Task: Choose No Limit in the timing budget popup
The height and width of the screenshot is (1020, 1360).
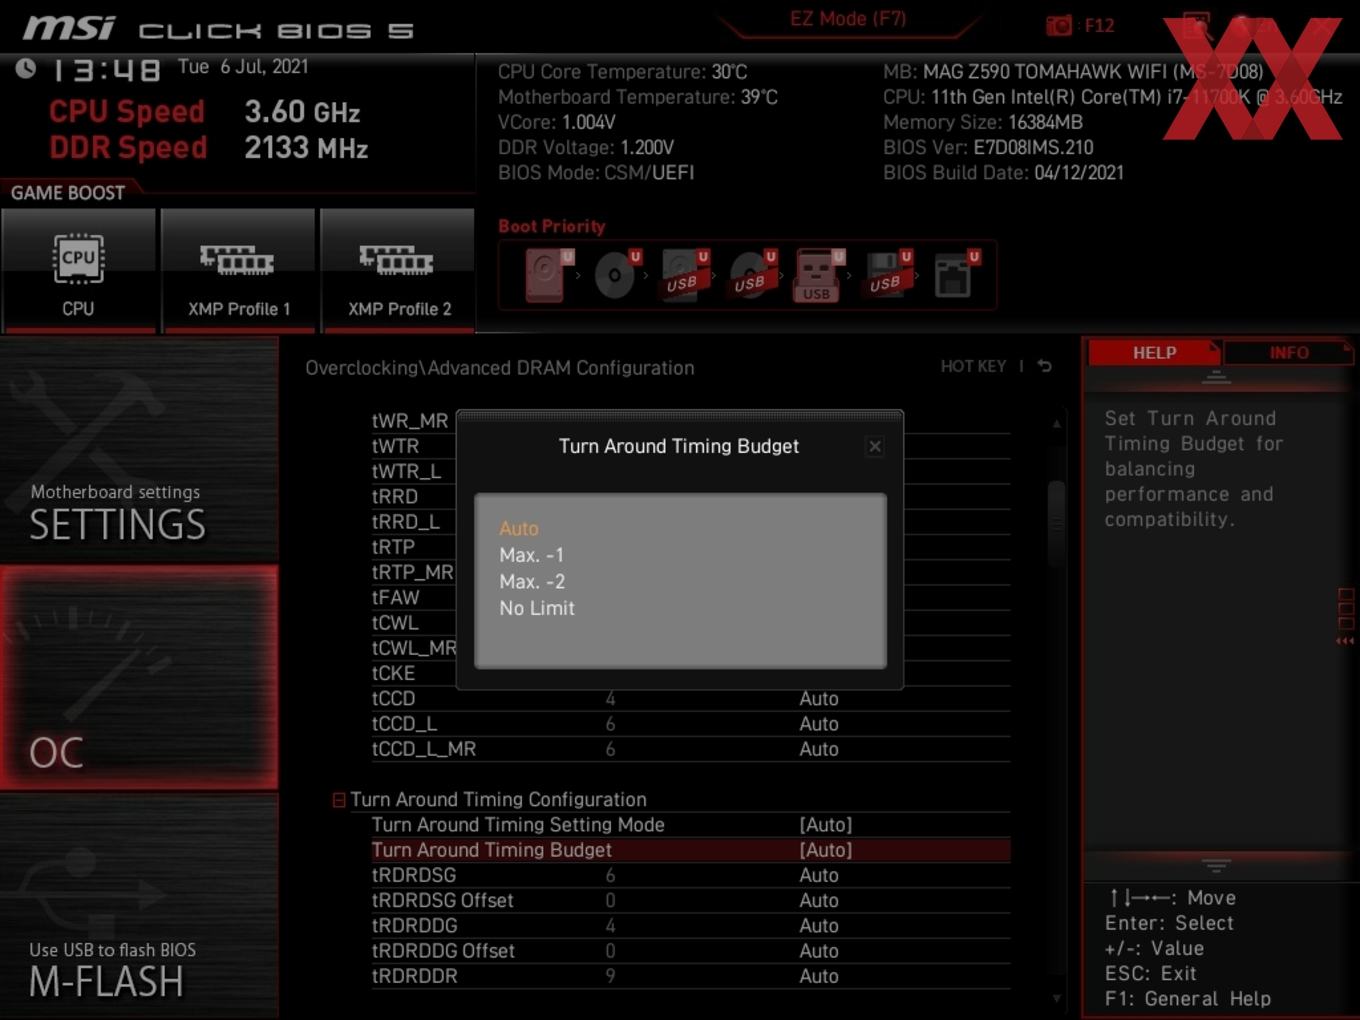Action: 537,608
